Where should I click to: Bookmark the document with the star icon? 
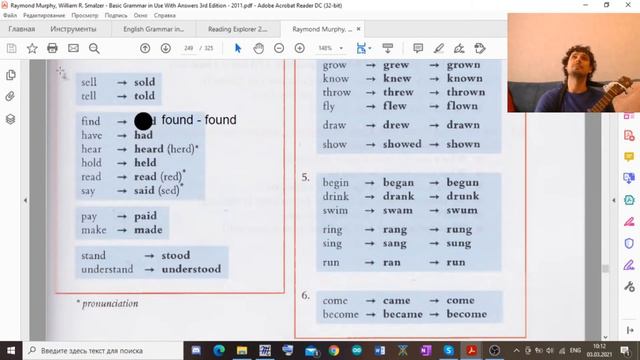click(32, 48)
